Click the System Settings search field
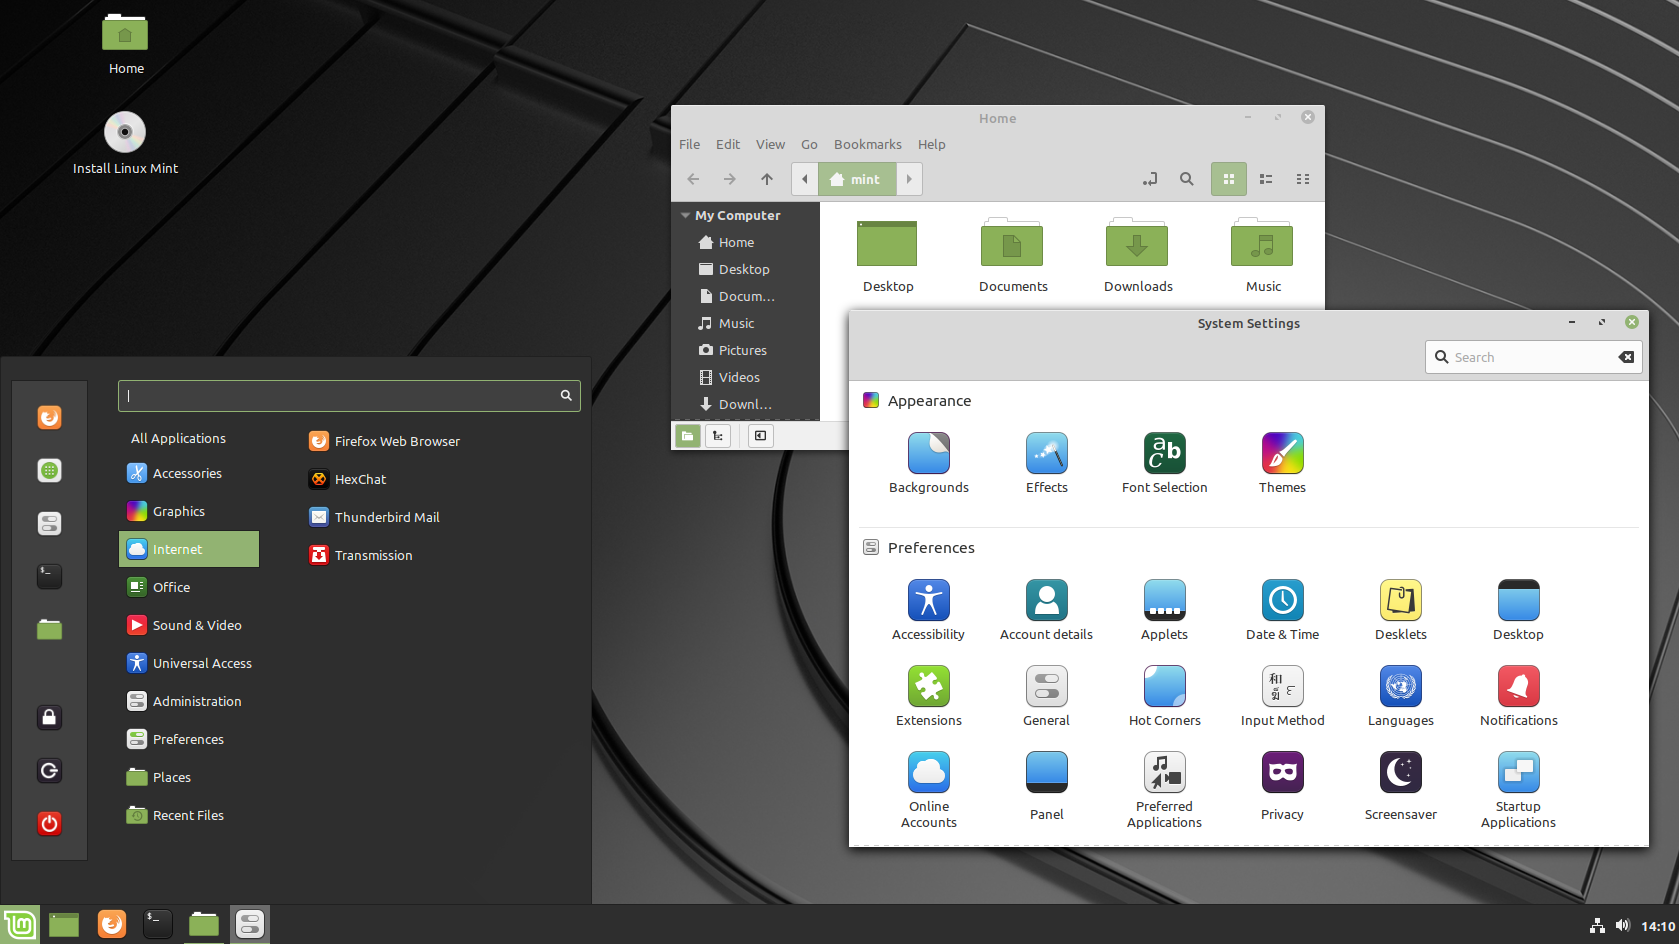1679x944 pixels. coord(1533,357)
